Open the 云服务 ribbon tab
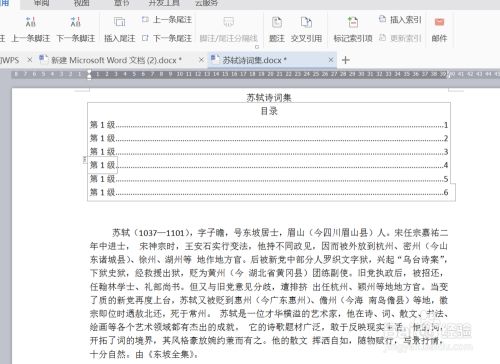Viewport: 500px width, 364px height. pyautogui.click(x=207, y=3)
